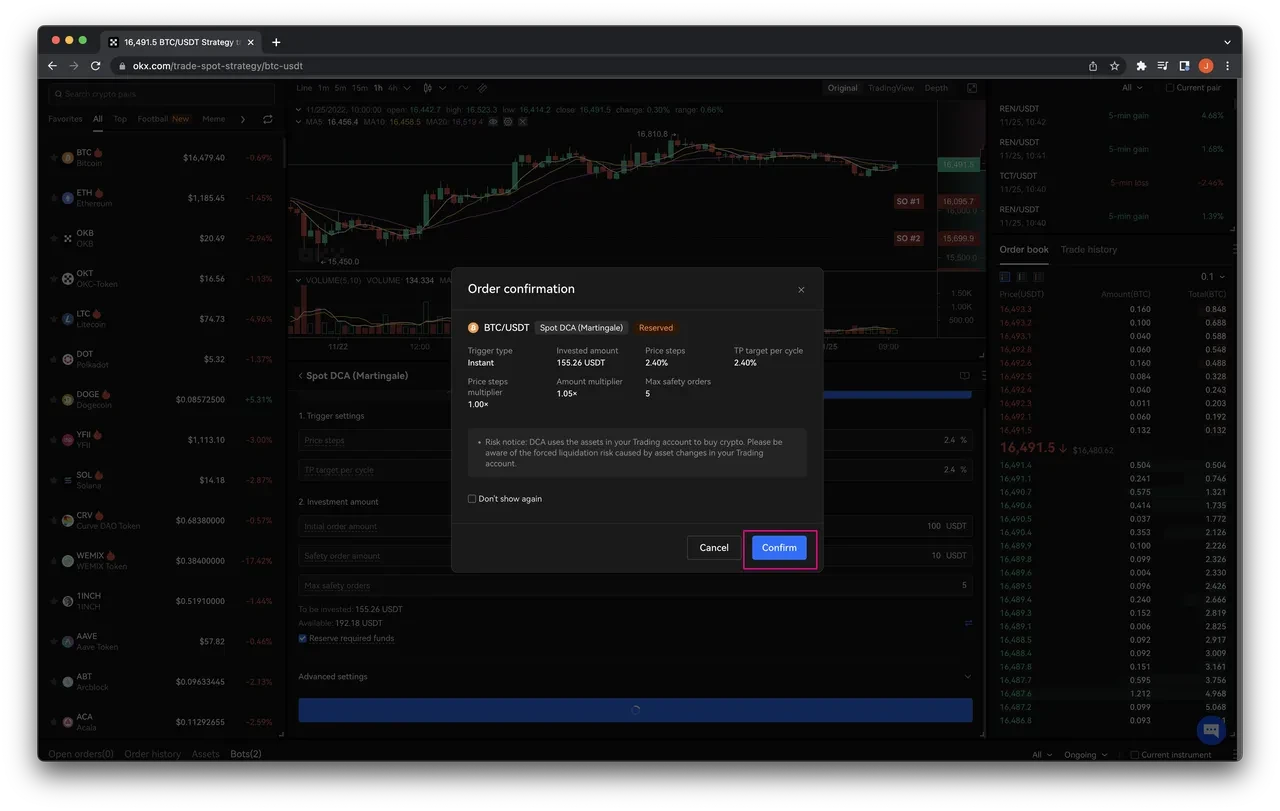Open the Bots(2) tab
This screenshot has width=1280, height=811.
pyautogui.click(x=246, y=754)
